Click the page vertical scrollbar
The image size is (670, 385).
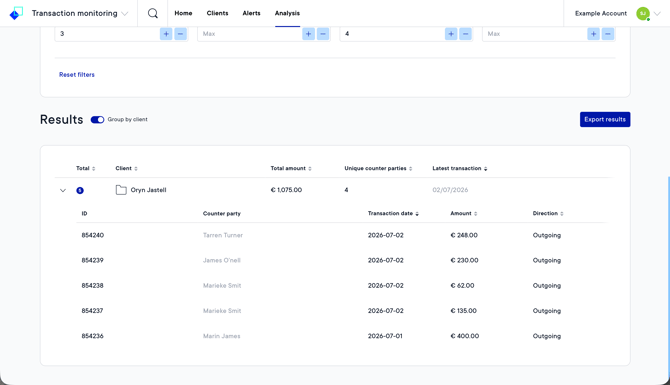coord(668,278)
